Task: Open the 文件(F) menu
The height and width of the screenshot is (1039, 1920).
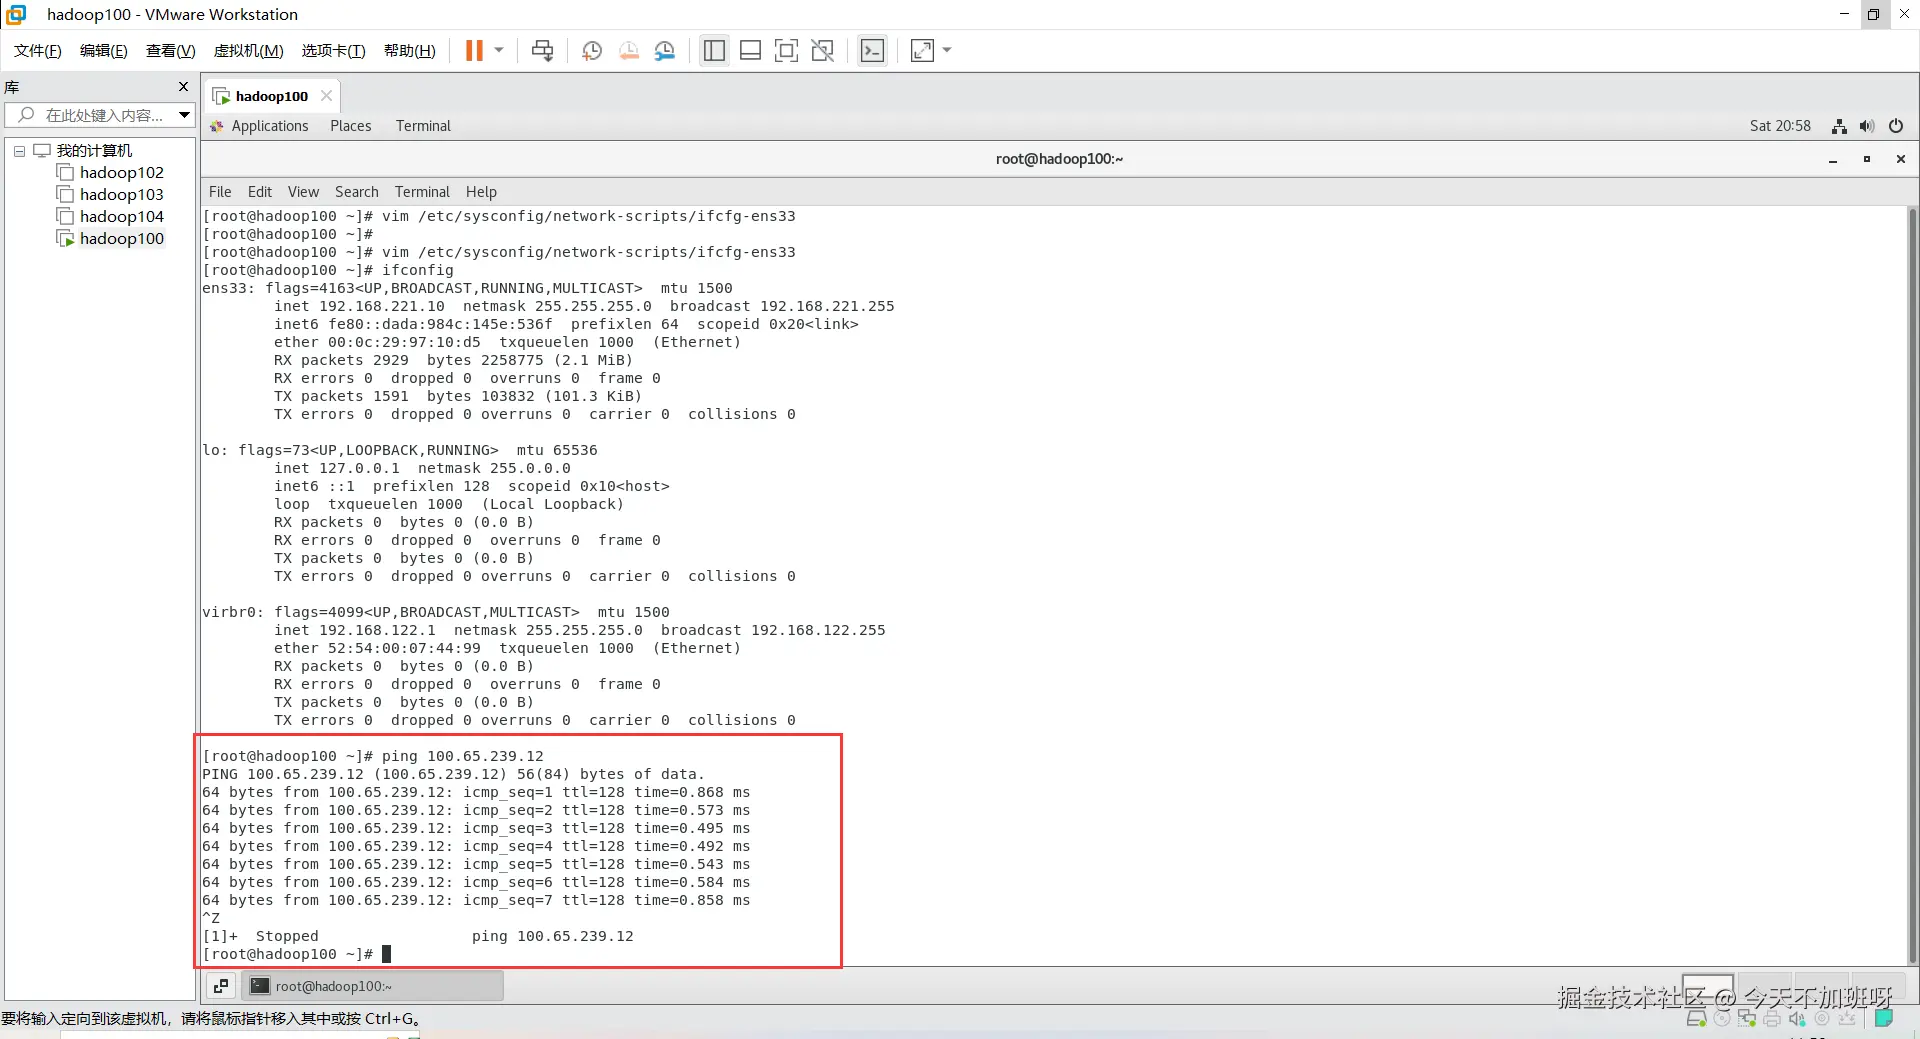Action: [x=38, y=51]
